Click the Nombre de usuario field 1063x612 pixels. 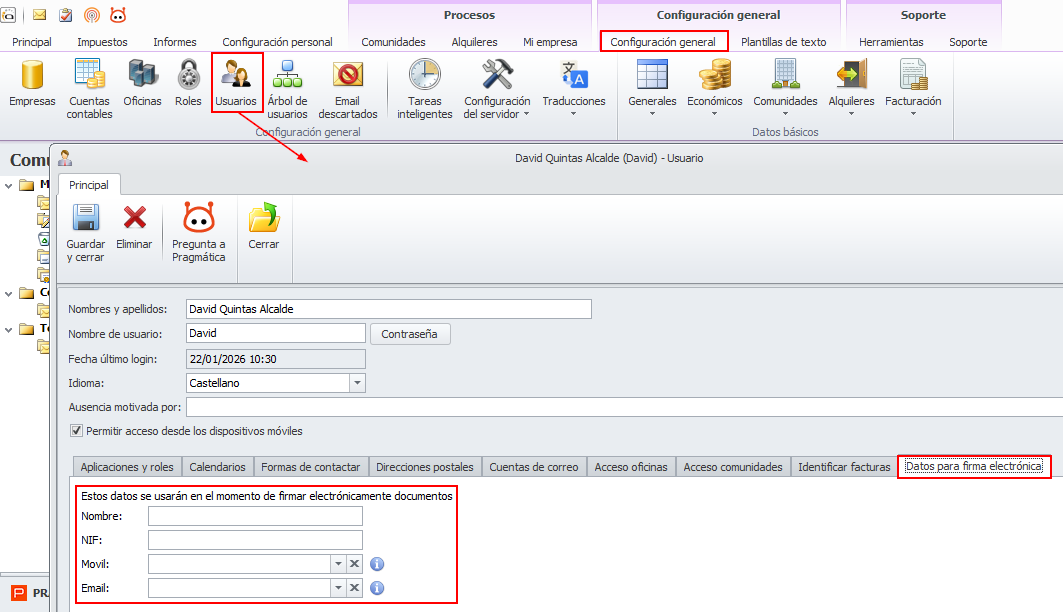point(275,333)
